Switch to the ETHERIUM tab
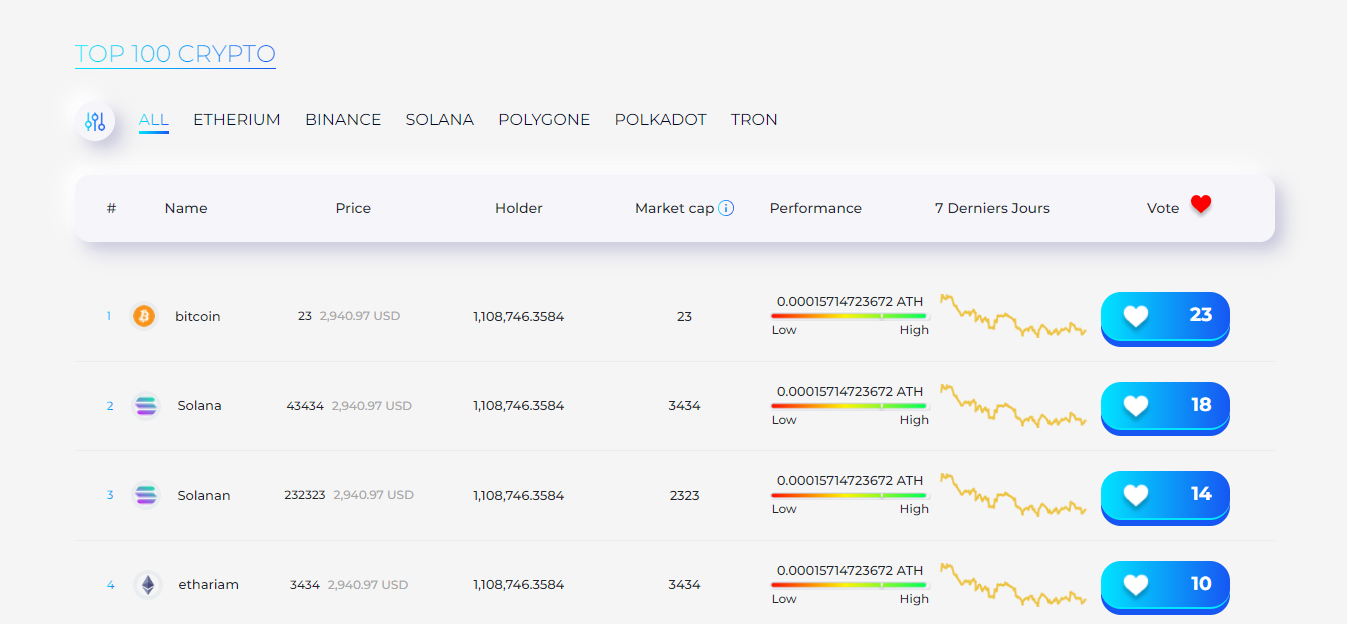 [236, 120]
